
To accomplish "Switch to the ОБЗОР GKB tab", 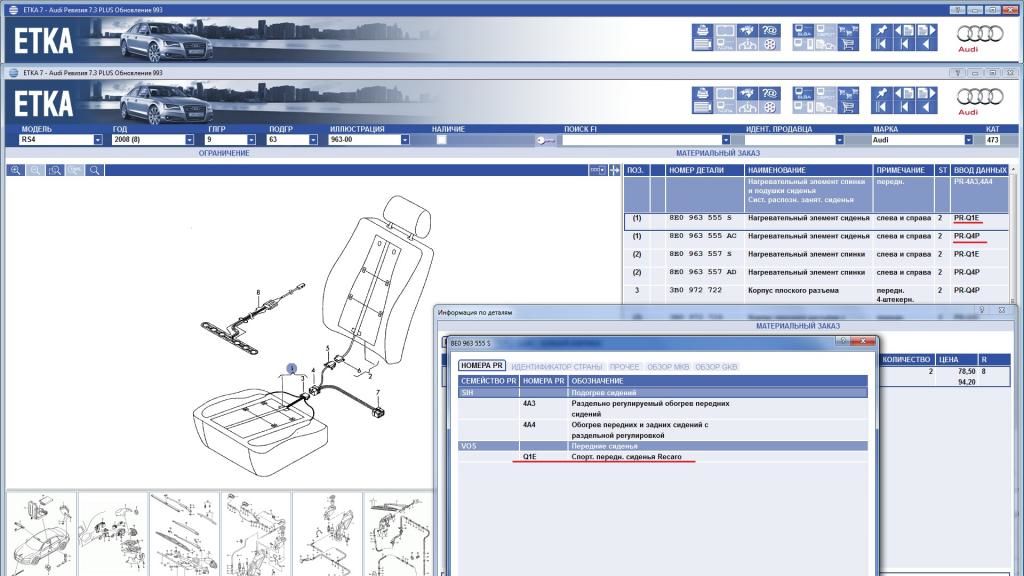I will pos(716,367).
